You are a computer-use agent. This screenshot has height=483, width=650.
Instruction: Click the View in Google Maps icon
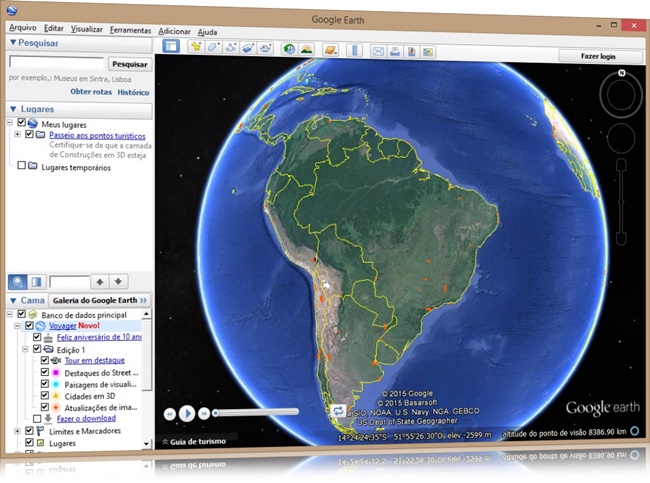tap(428, 52)
